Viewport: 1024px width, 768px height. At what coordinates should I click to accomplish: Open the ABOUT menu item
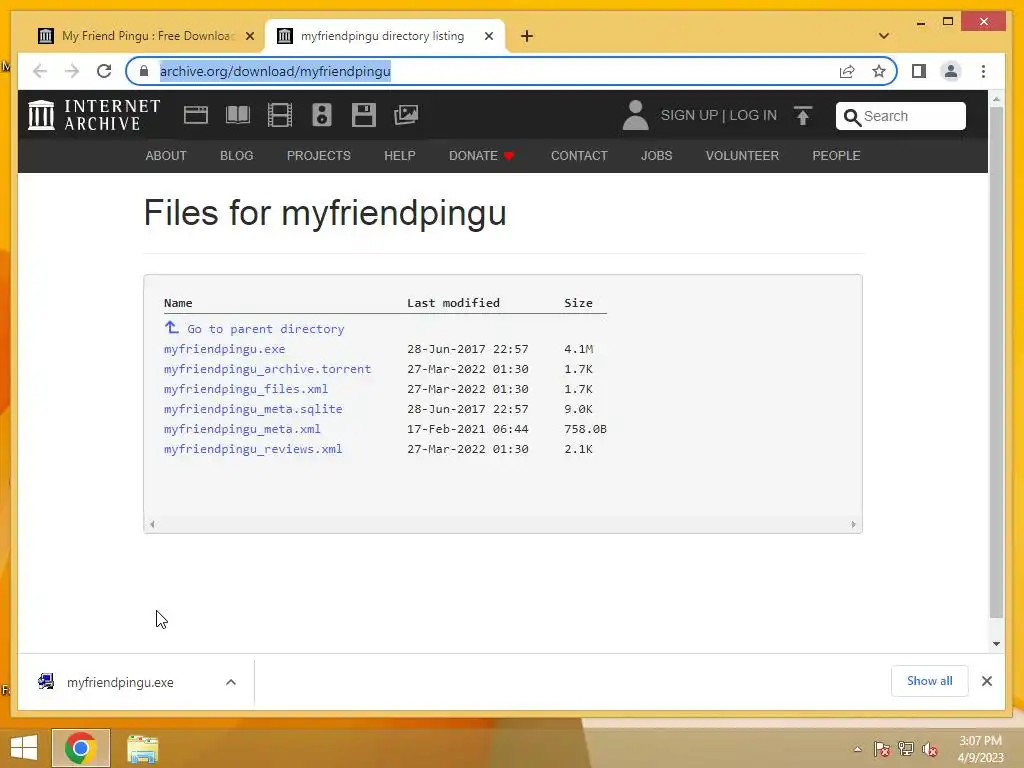166,155
